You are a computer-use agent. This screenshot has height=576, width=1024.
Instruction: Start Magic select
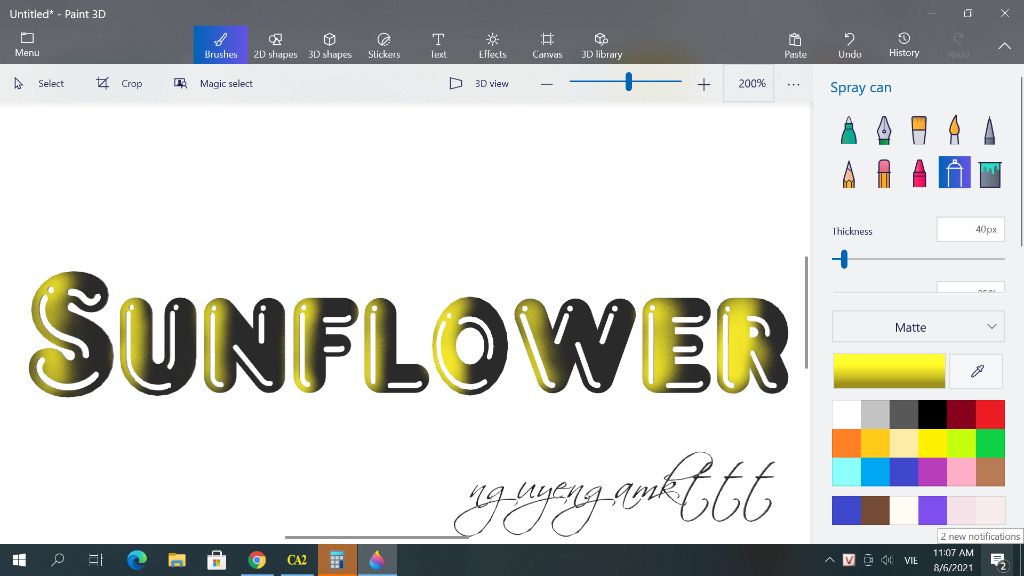pos(213,84)
